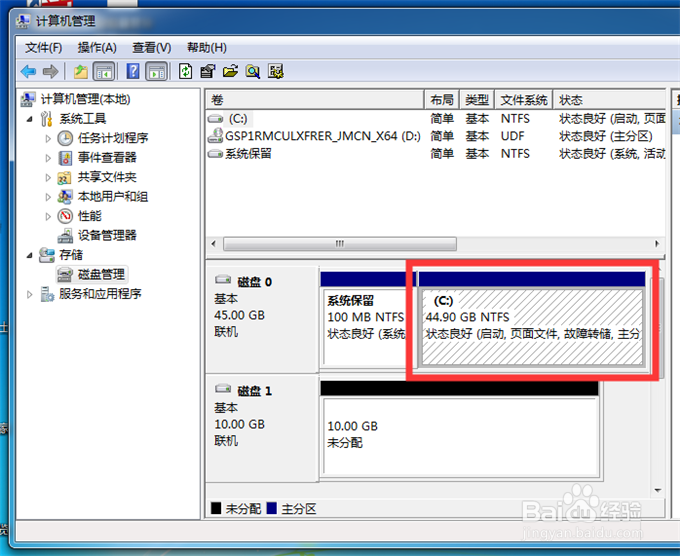Expand the 任务计划程序 node
Image resolution: width=680 pixels, height=556 pixels.
[x=48, y=138]
